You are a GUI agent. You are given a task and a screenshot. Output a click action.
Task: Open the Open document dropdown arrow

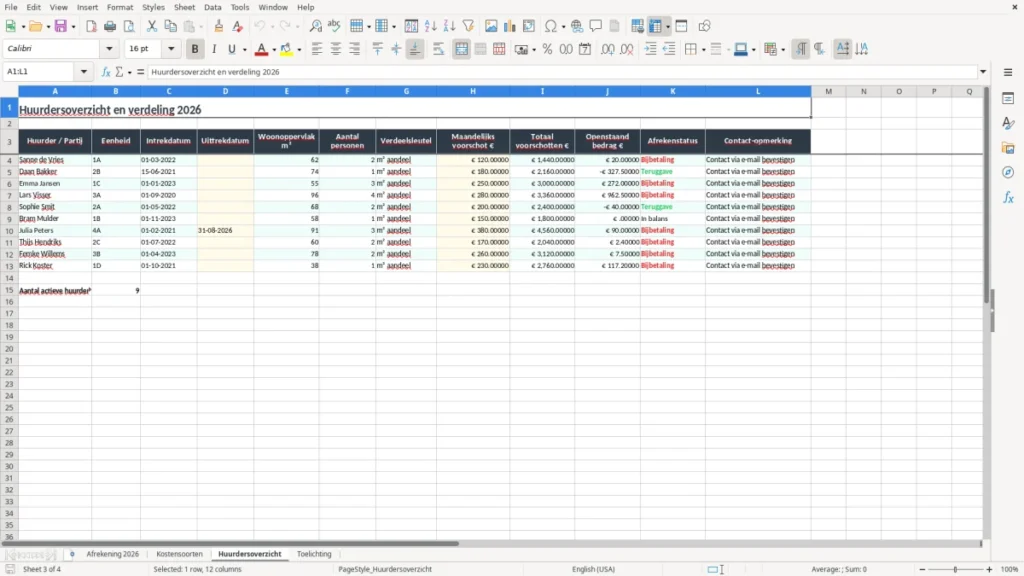[48, 26]
